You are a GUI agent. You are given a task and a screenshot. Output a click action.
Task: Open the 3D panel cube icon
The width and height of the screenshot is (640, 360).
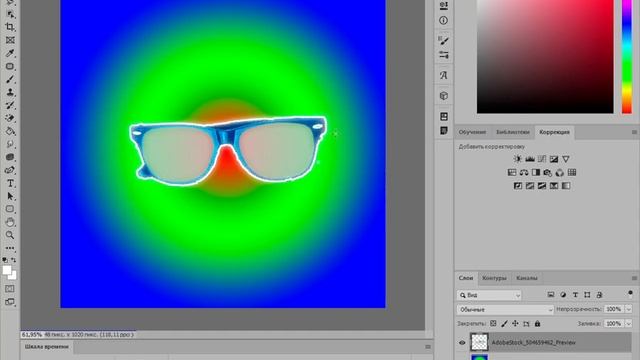coord(443,96)
